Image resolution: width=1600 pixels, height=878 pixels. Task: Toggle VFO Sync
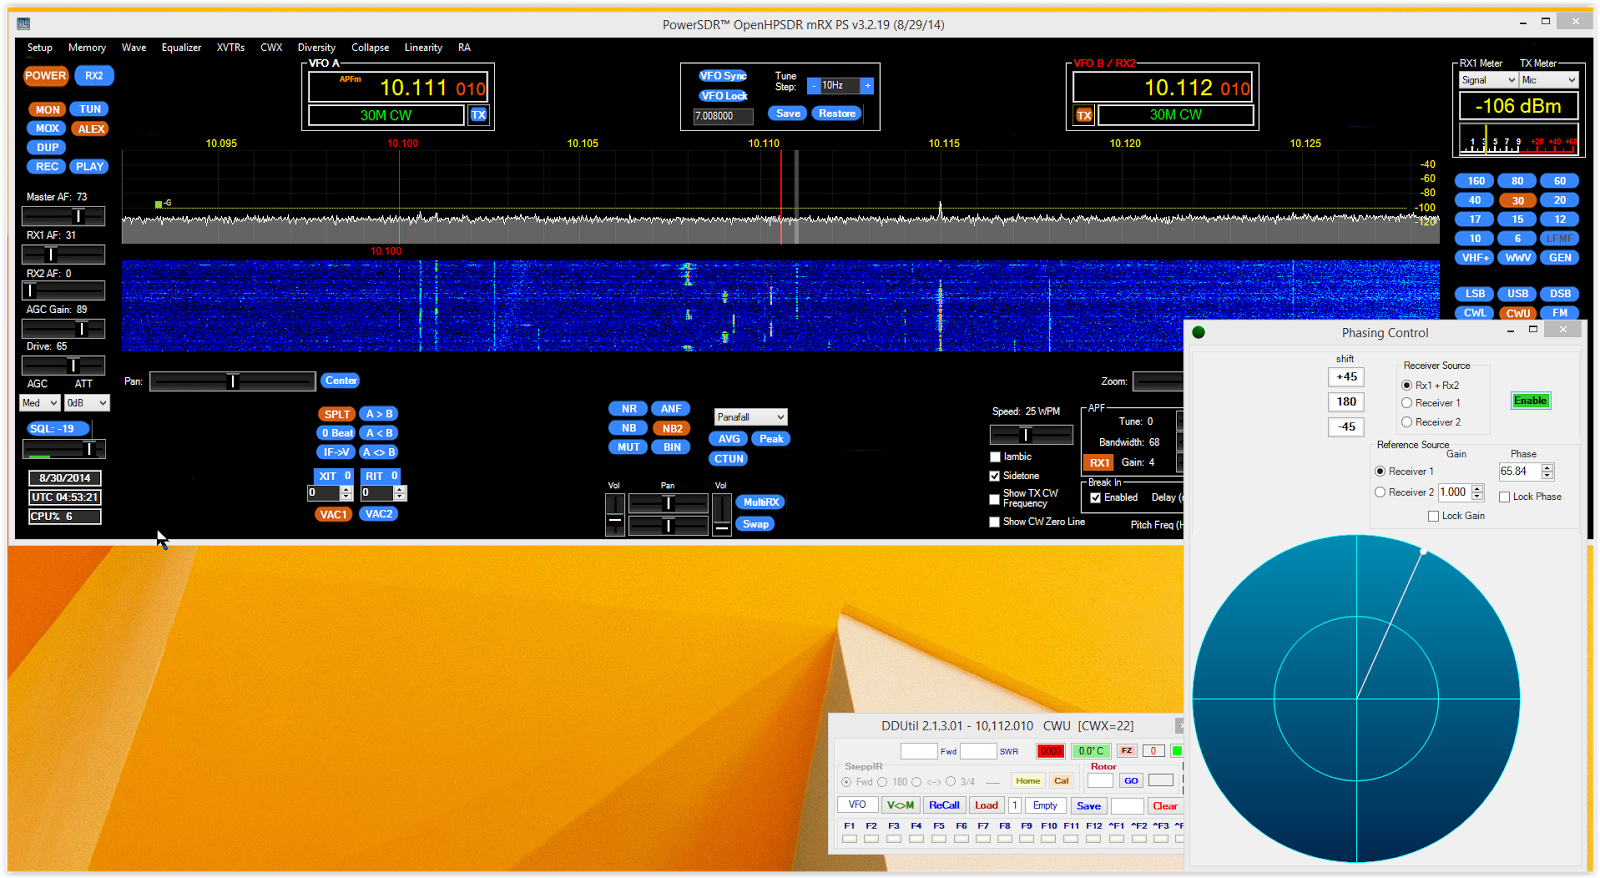point(723,76)
